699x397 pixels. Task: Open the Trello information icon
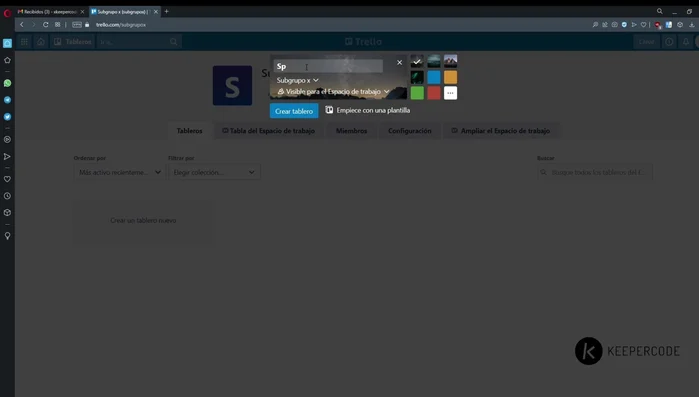point(669,41)
